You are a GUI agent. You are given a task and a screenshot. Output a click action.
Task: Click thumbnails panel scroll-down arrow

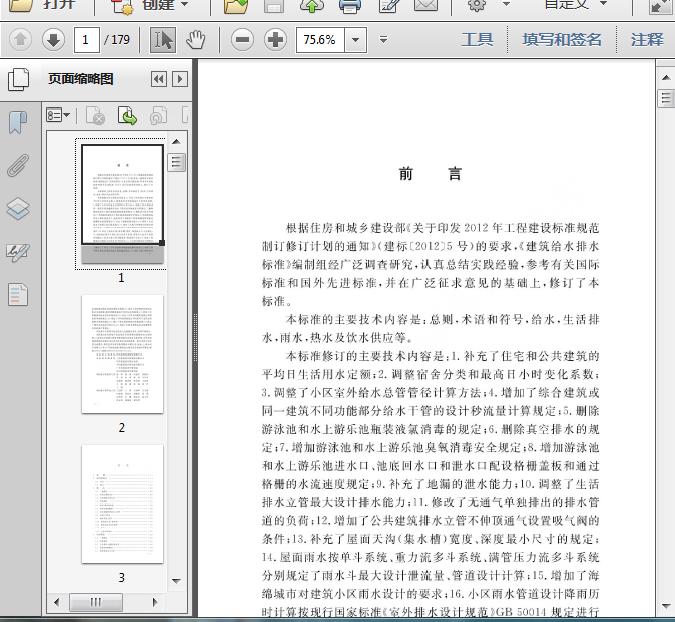pos(176,581)
